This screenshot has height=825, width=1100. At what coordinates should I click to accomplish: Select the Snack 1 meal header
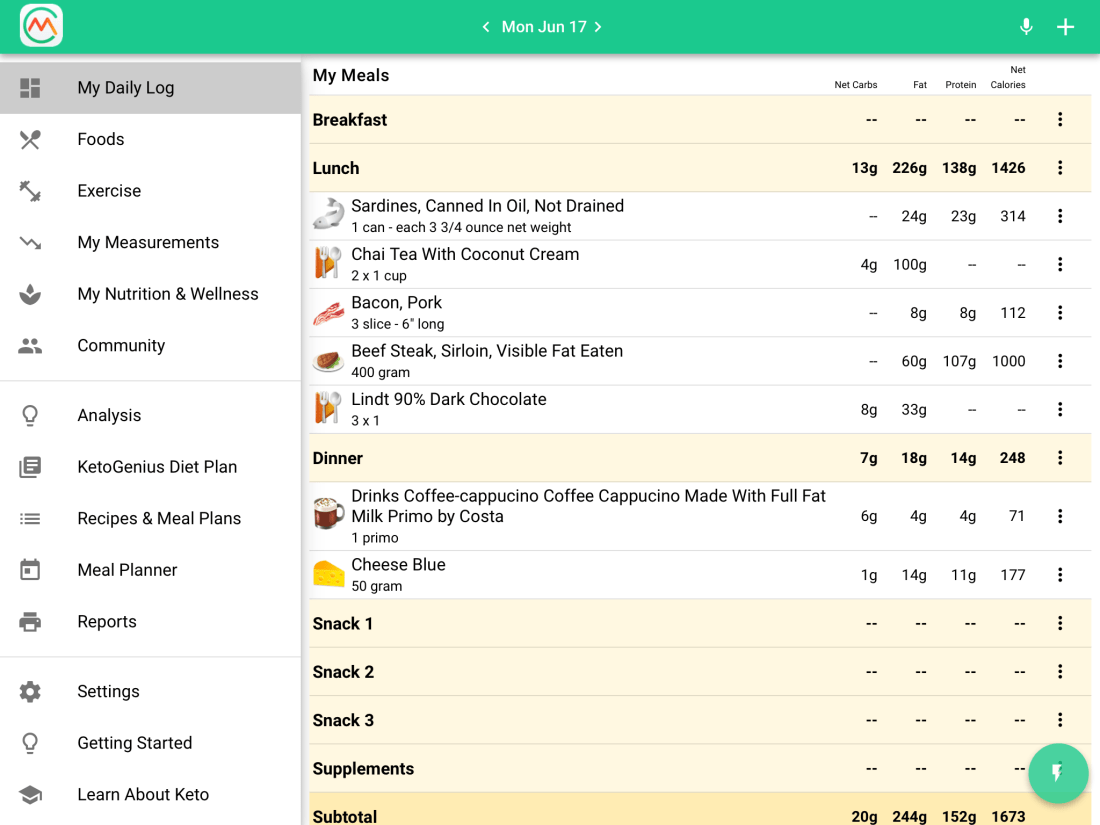click(343, 624)
